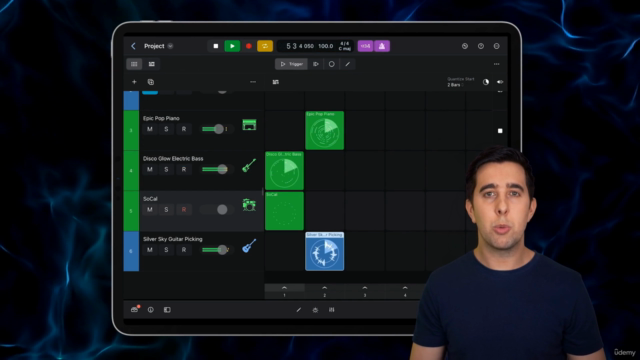Screen dimensions: 640x360
Task: Solo the SoCal drummer track
Action: point(166,209)
